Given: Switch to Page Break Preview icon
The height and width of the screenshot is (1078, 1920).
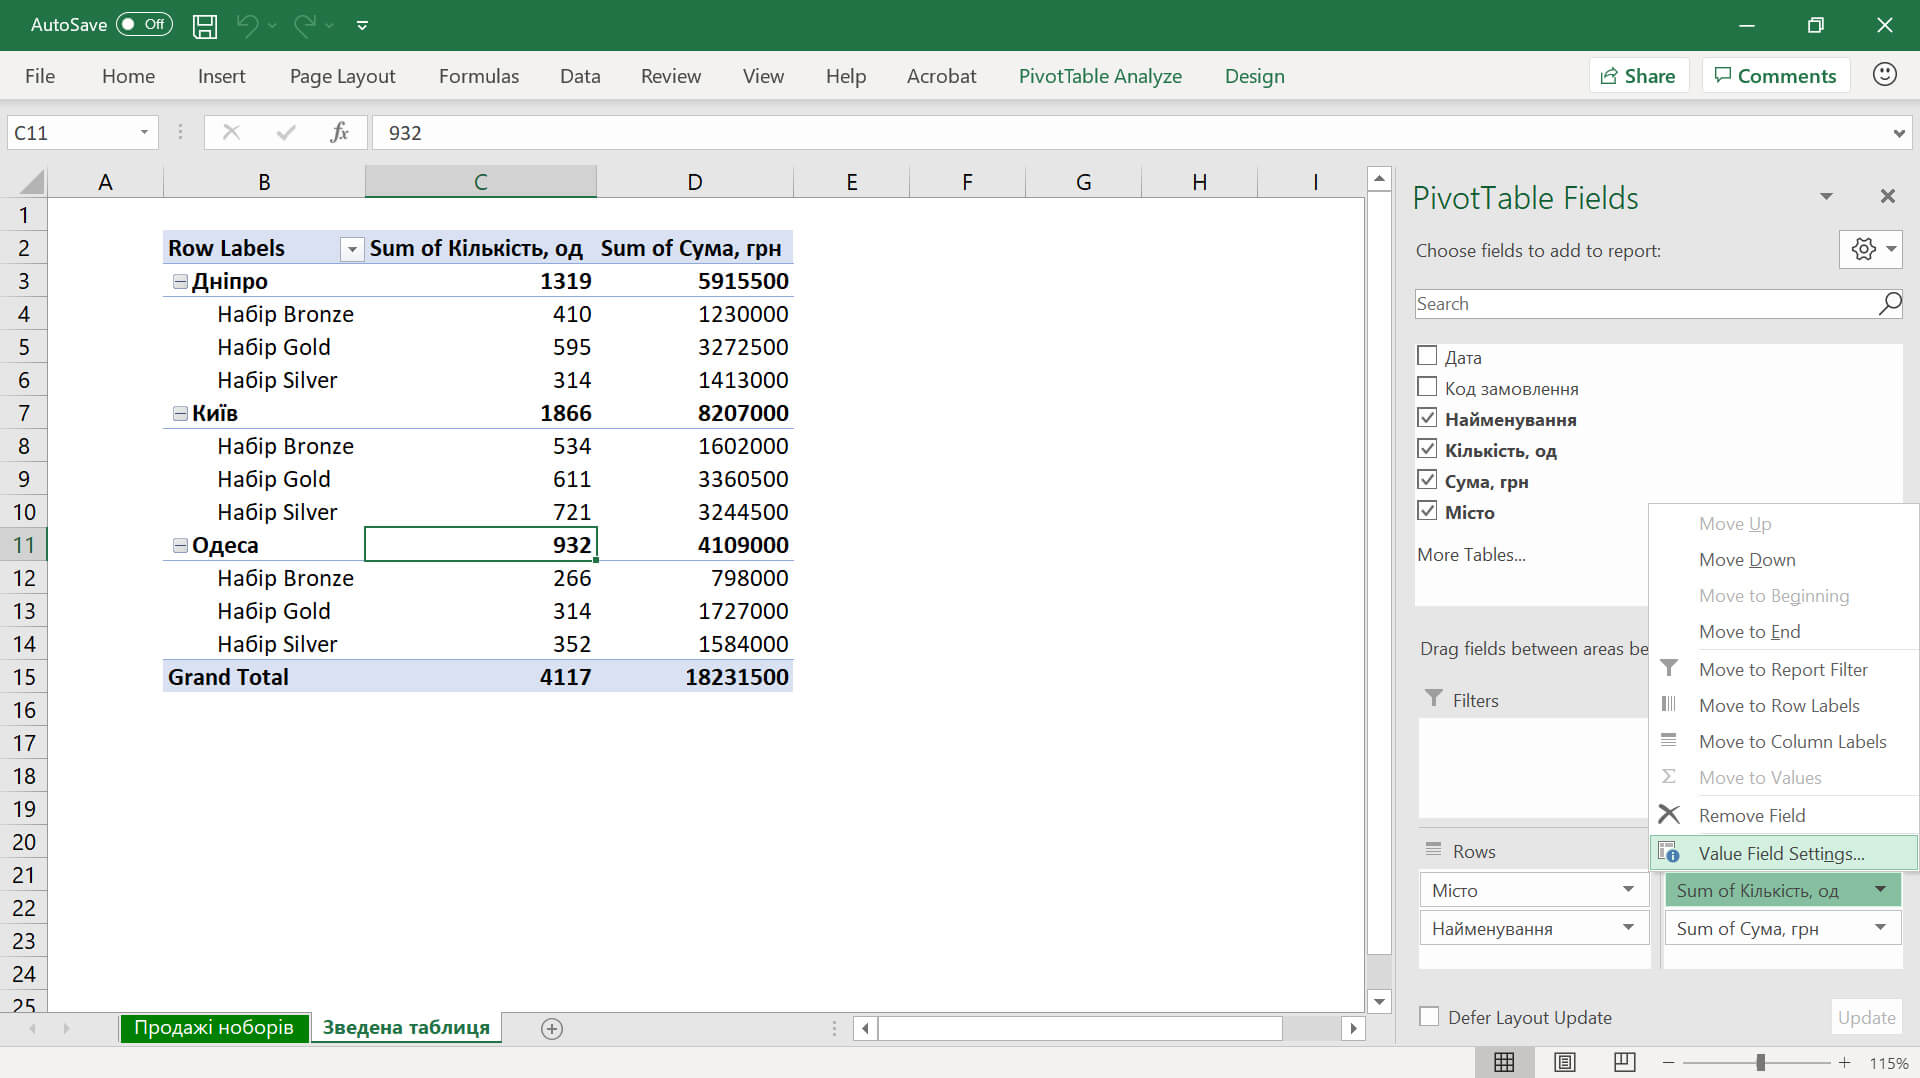Looking at the screenshot, I should [x=1624, y=1062].
